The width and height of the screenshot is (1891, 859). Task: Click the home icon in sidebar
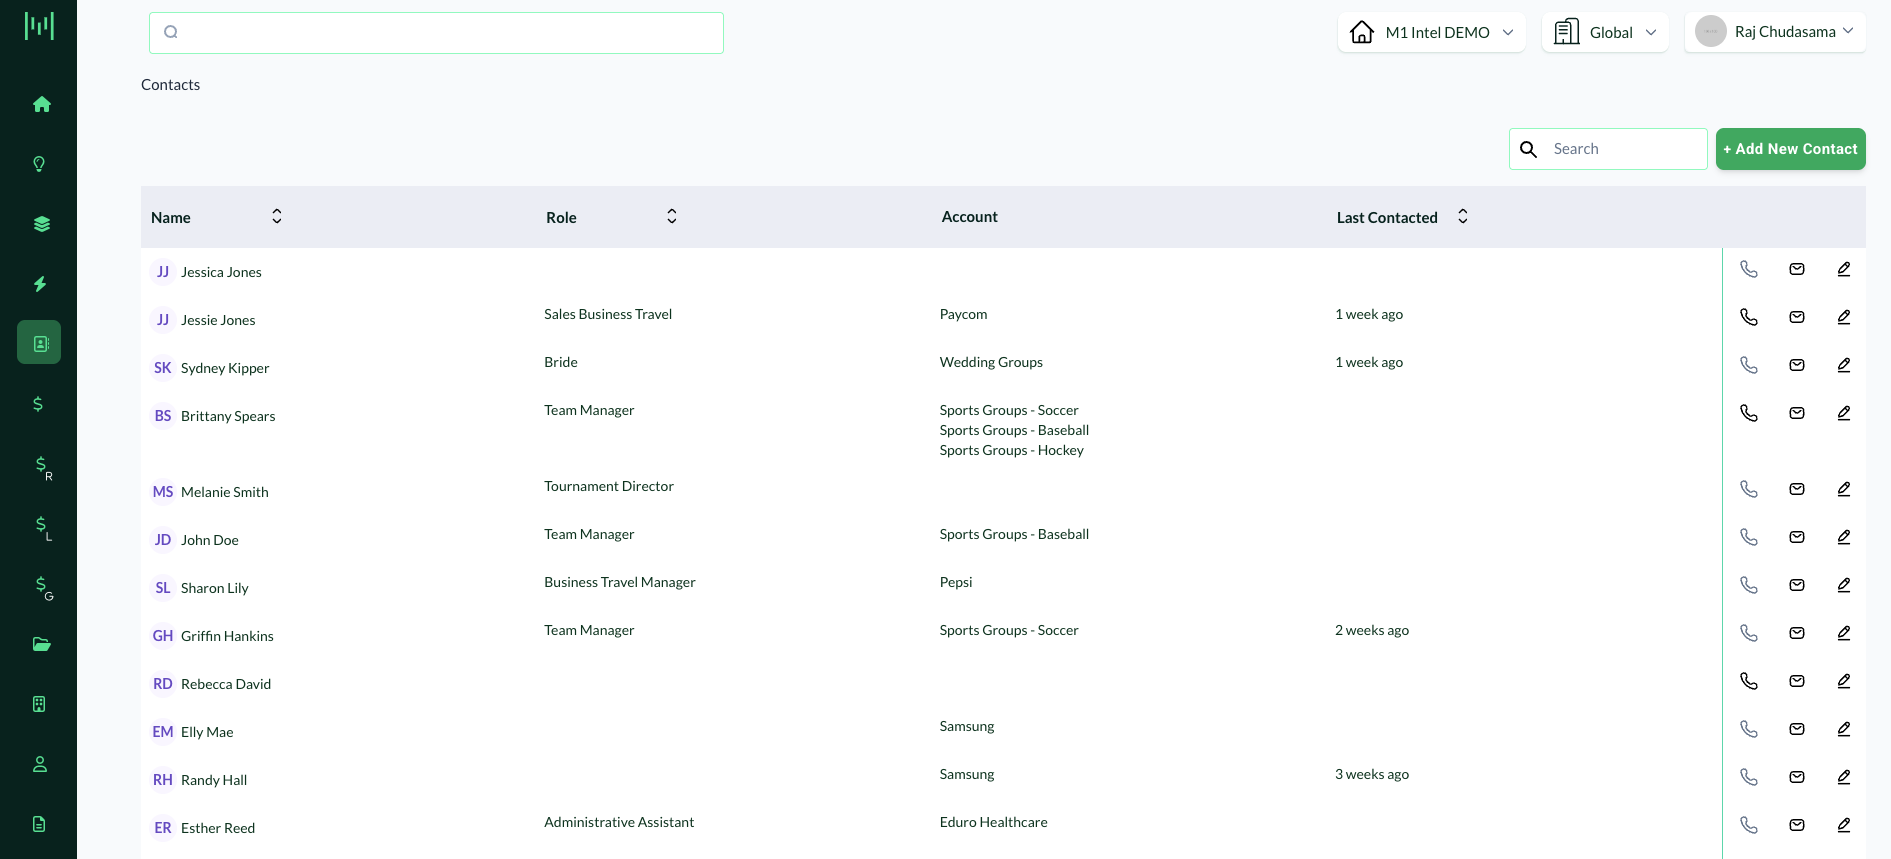41,104
